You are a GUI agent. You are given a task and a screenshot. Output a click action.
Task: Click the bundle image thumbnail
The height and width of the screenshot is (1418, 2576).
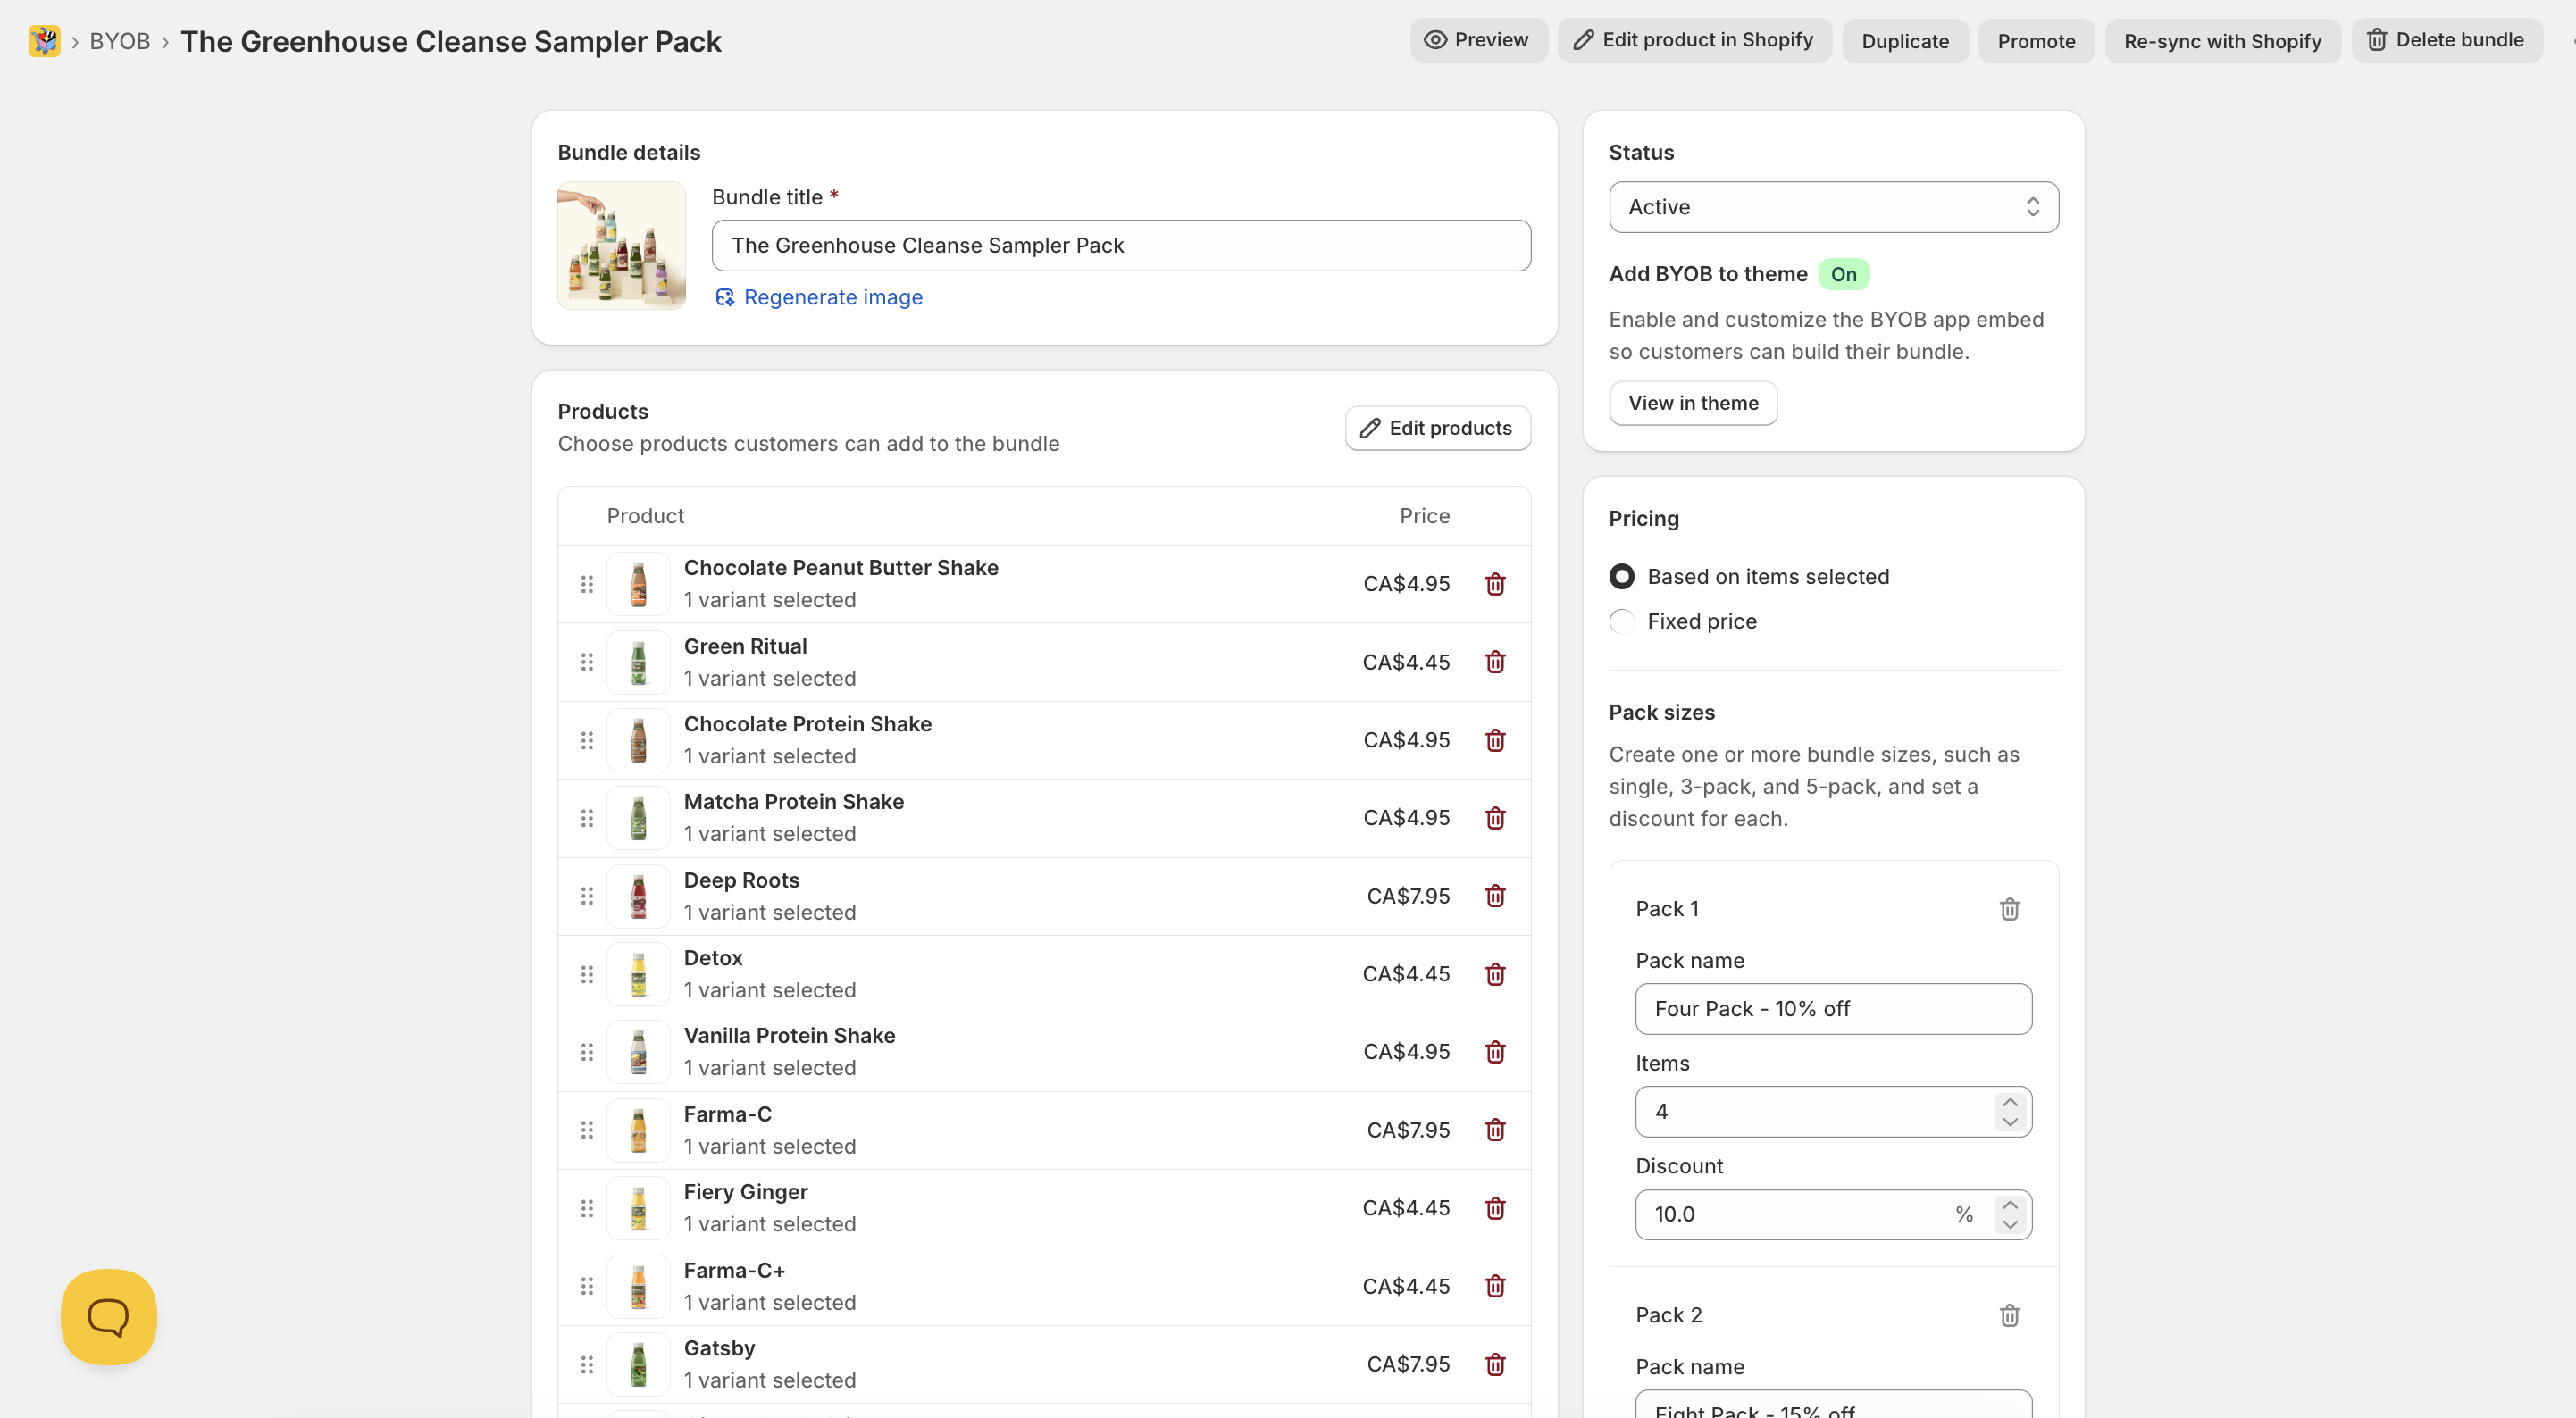pyautogui.click(x=621, y=245)
